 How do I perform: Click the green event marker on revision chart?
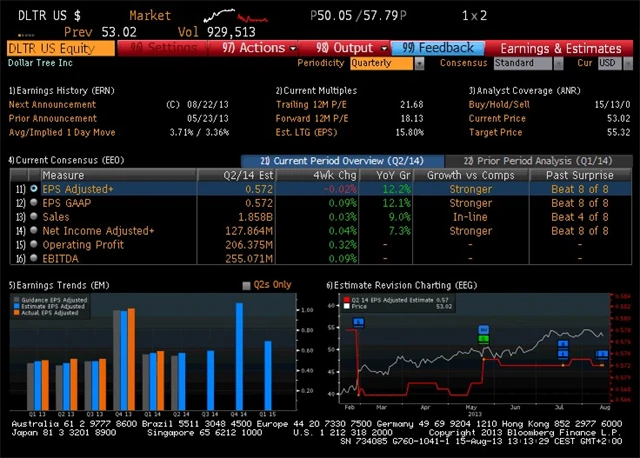[x=484, y=339]
